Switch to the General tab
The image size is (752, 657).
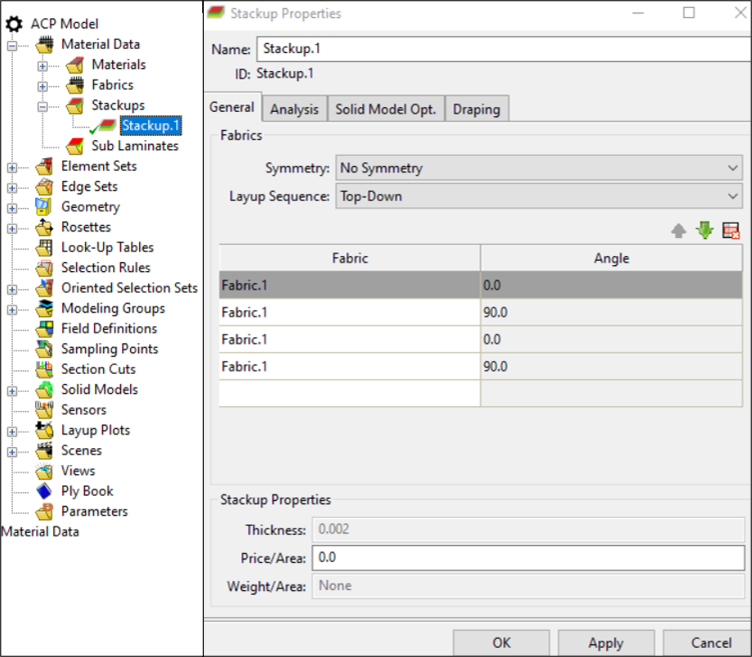click(x=233, y=107)
